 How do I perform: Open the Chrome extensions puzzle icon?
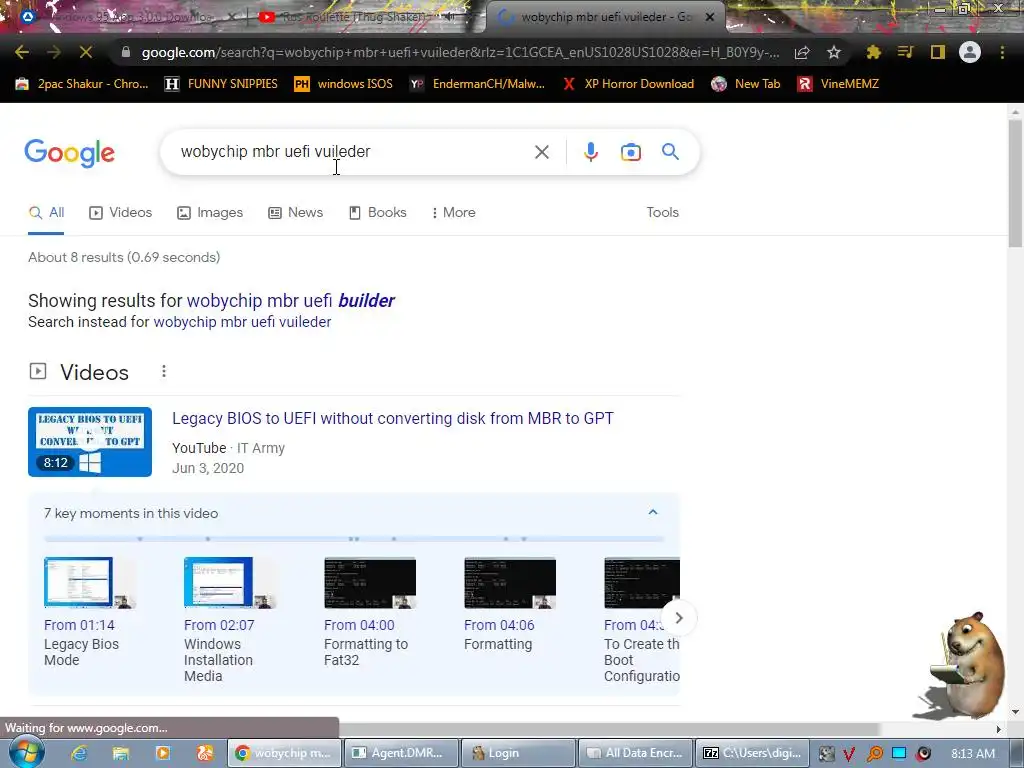873,52
